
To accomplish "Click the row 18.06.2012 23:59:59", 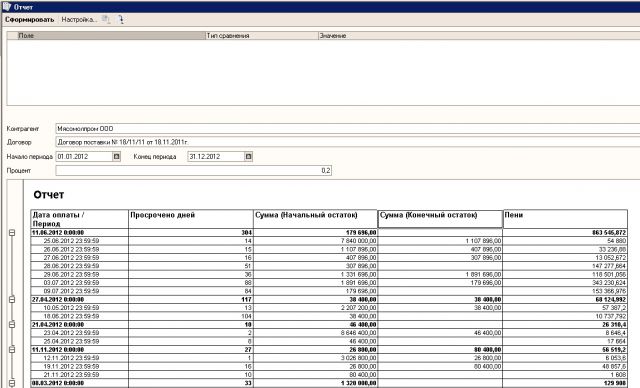I will pos(329,316).
